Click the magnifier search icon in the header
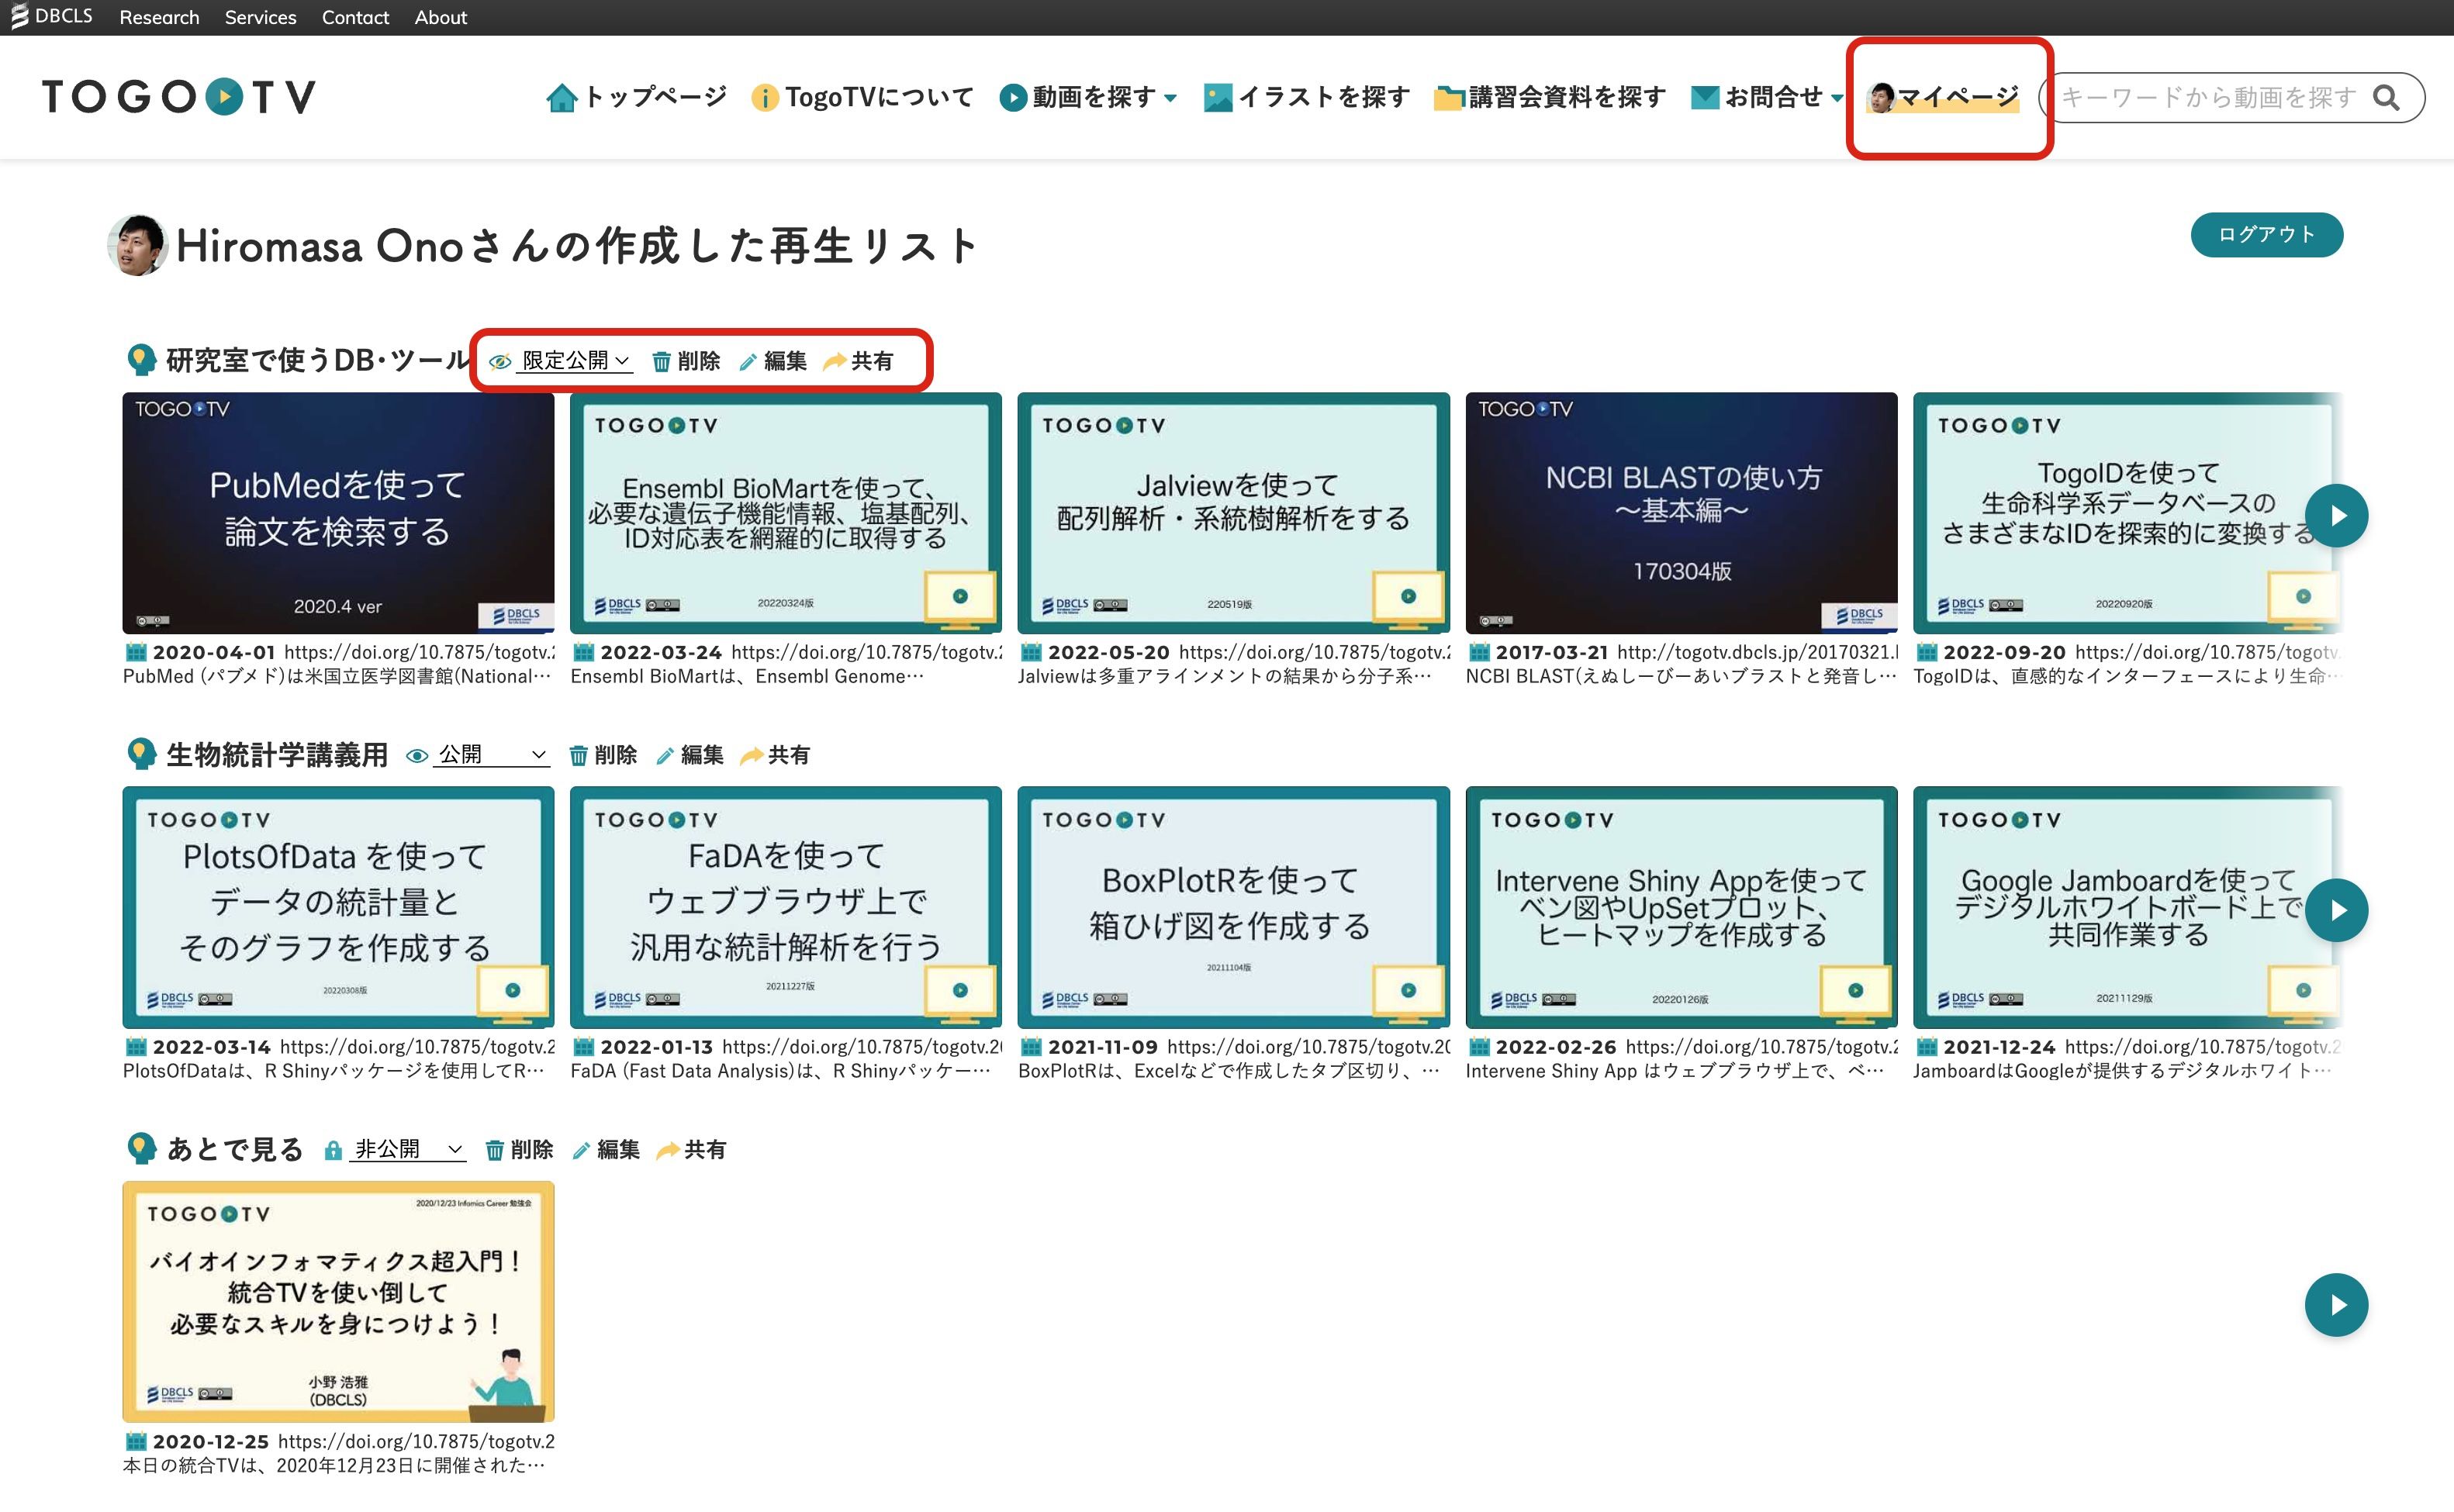The height and width of the screenshot is (1512, 2454). click(2386, 98)
